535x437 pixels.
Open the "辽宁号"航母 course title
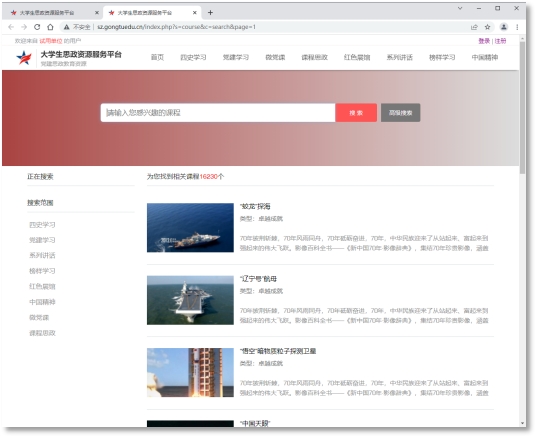pyautogui.click(x=258, y=279)
